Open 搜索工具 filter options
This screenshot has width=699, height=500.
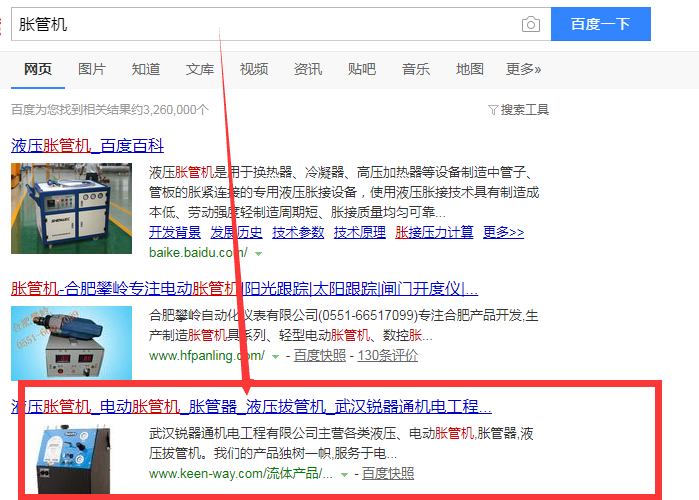click(x=524, y=110)
